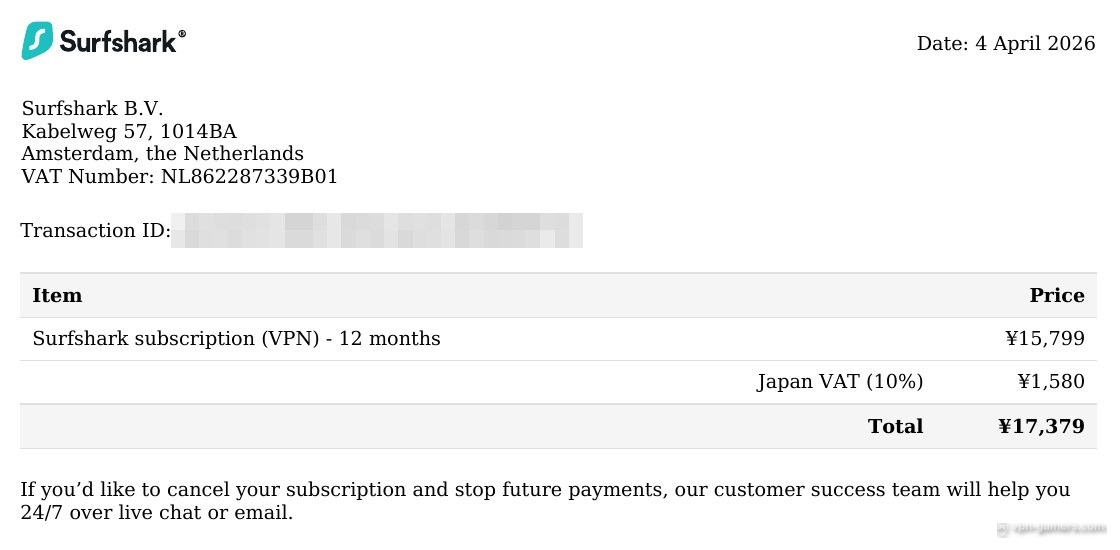Viewport: 1120px width, 550px height.
Task: Click the Transaction ID label
Action: pyautogui.click(x=96, y=231)
